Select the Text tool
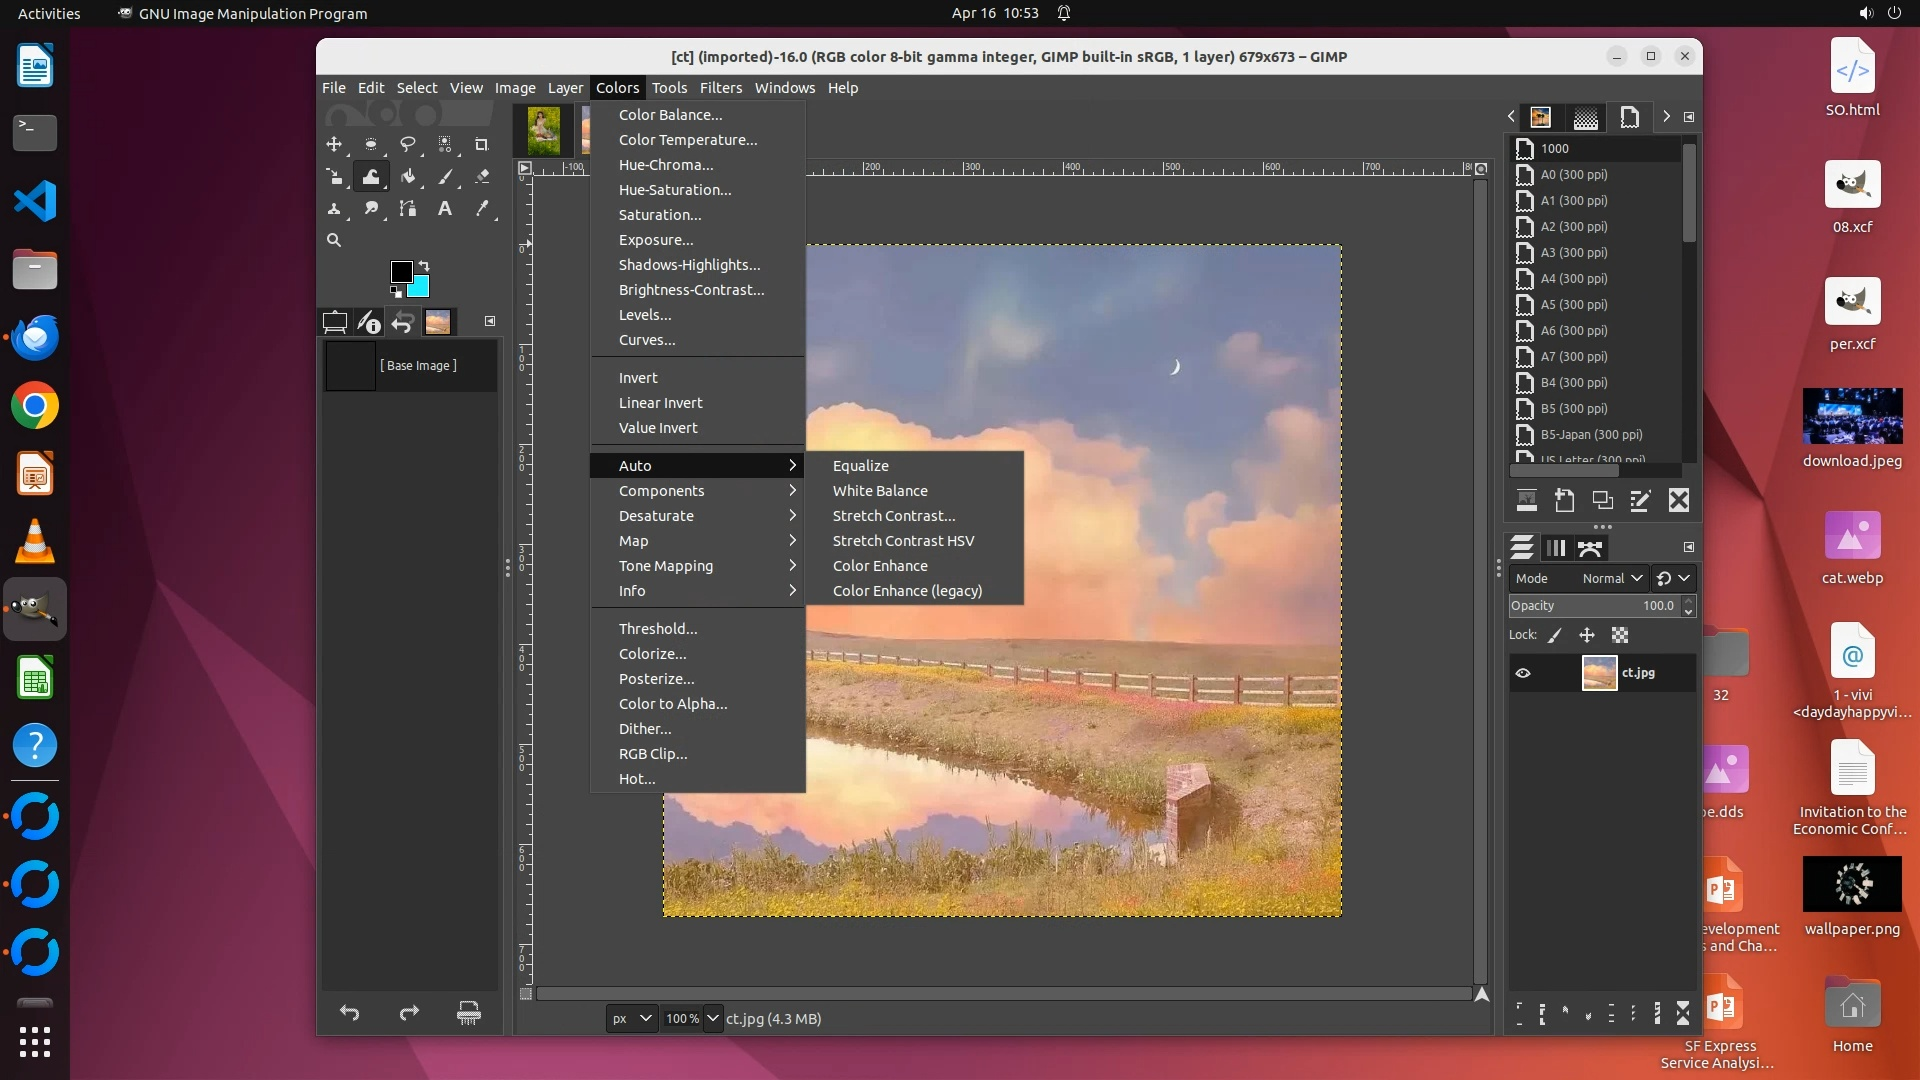 click(445, 209)
